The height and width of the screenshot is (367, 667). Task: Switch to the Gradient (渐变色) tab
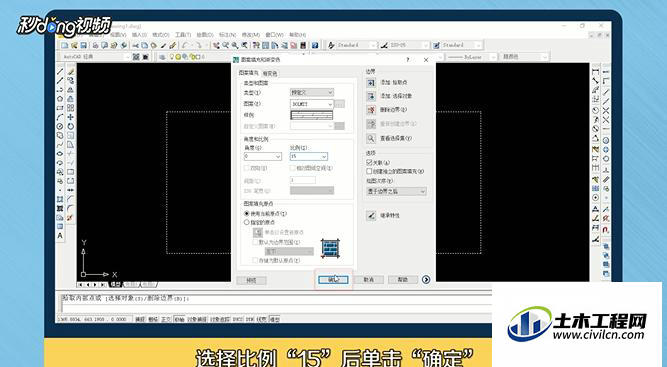tap(270, 74)
